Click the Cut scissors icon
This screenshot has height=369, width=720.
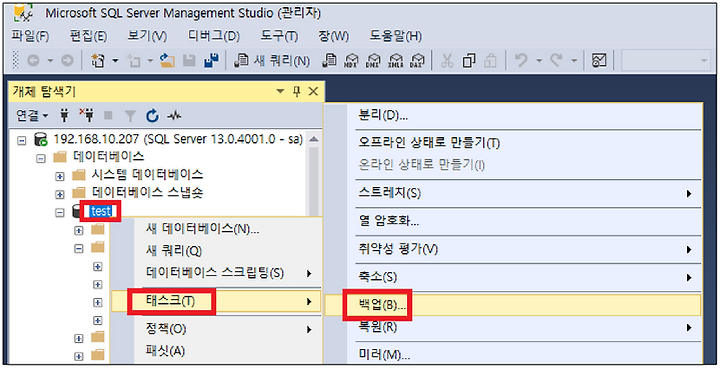pyautogui.click(x=447, y=61)
